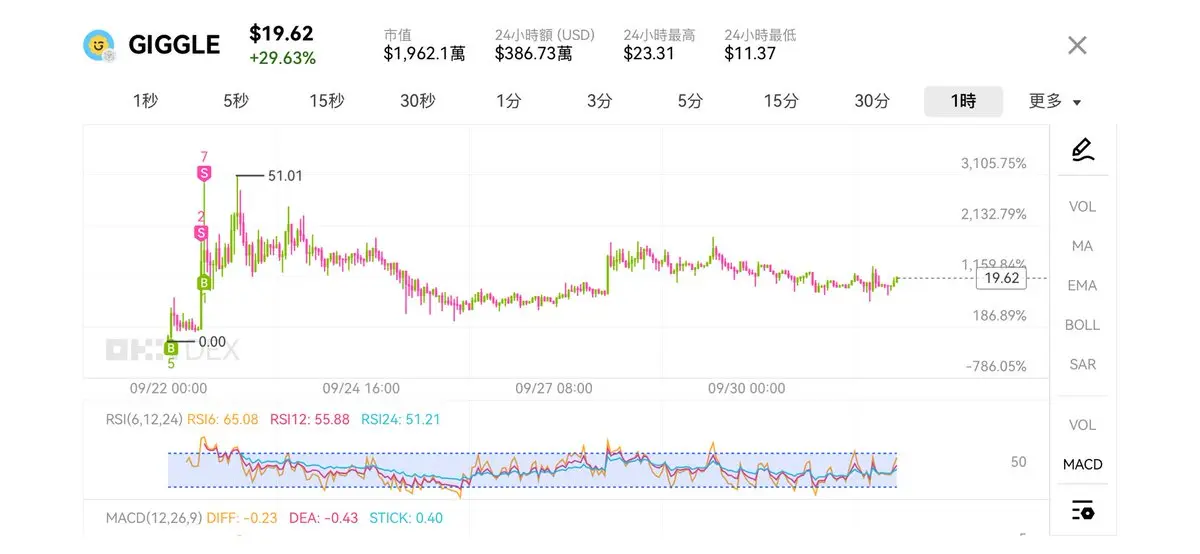The height and width of the screenshot is (554, 1200).
Task: Toggle the SAR indicator
Action: [1082, 365]
